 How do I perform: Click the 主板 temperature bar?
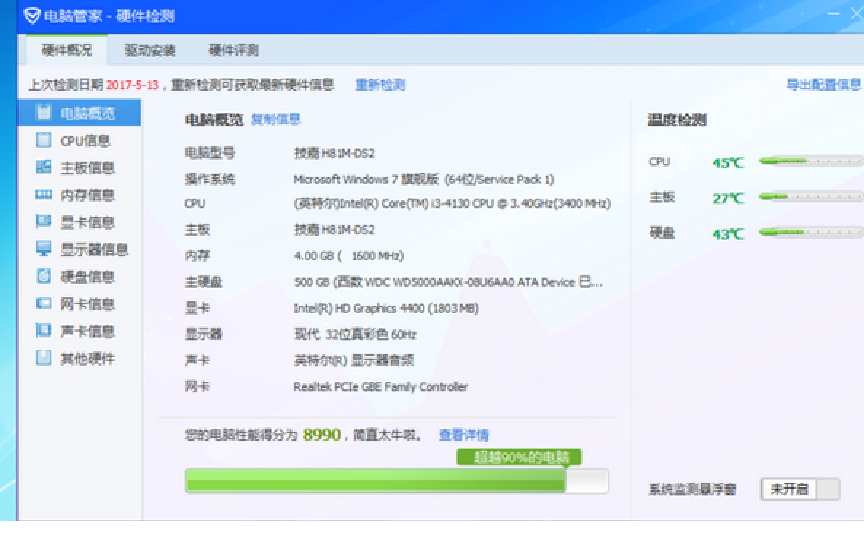810,197
